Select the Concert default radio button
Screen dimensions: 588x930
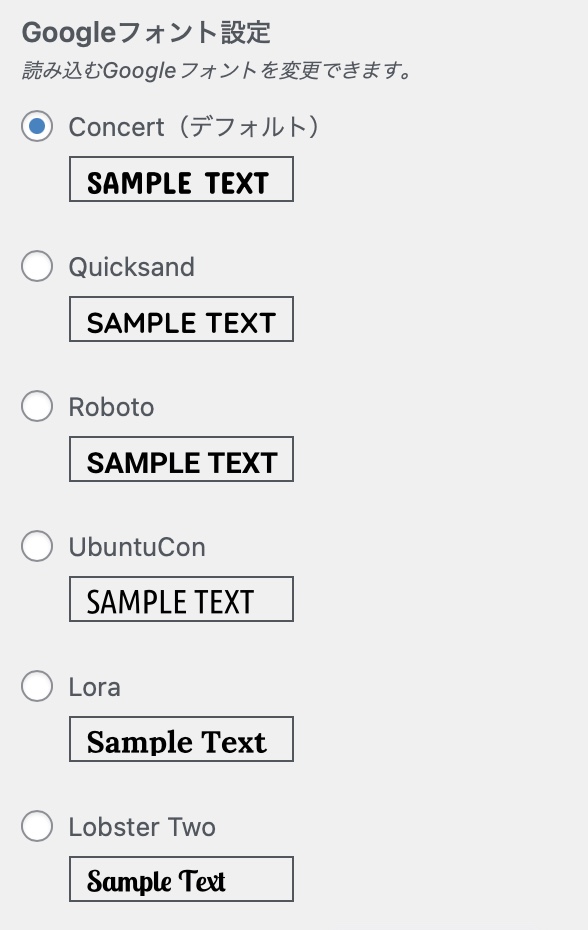coord(37,126)
